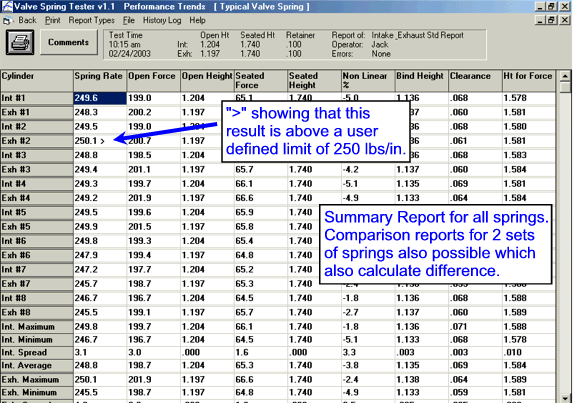Click the scrollbar down arrow in the table

coord(565,398)
